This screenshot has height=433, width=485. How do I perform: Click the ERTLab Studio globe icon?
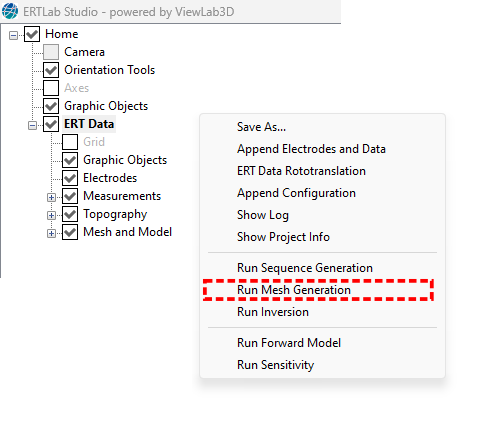pyautogui.click(x=10, y=11)
